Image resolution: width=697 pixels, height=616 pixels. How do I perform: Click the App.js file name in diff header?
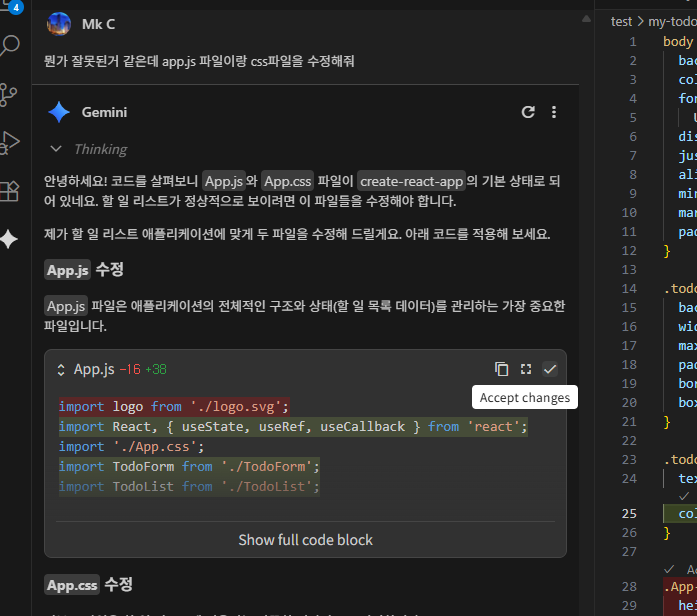[94, 369]
